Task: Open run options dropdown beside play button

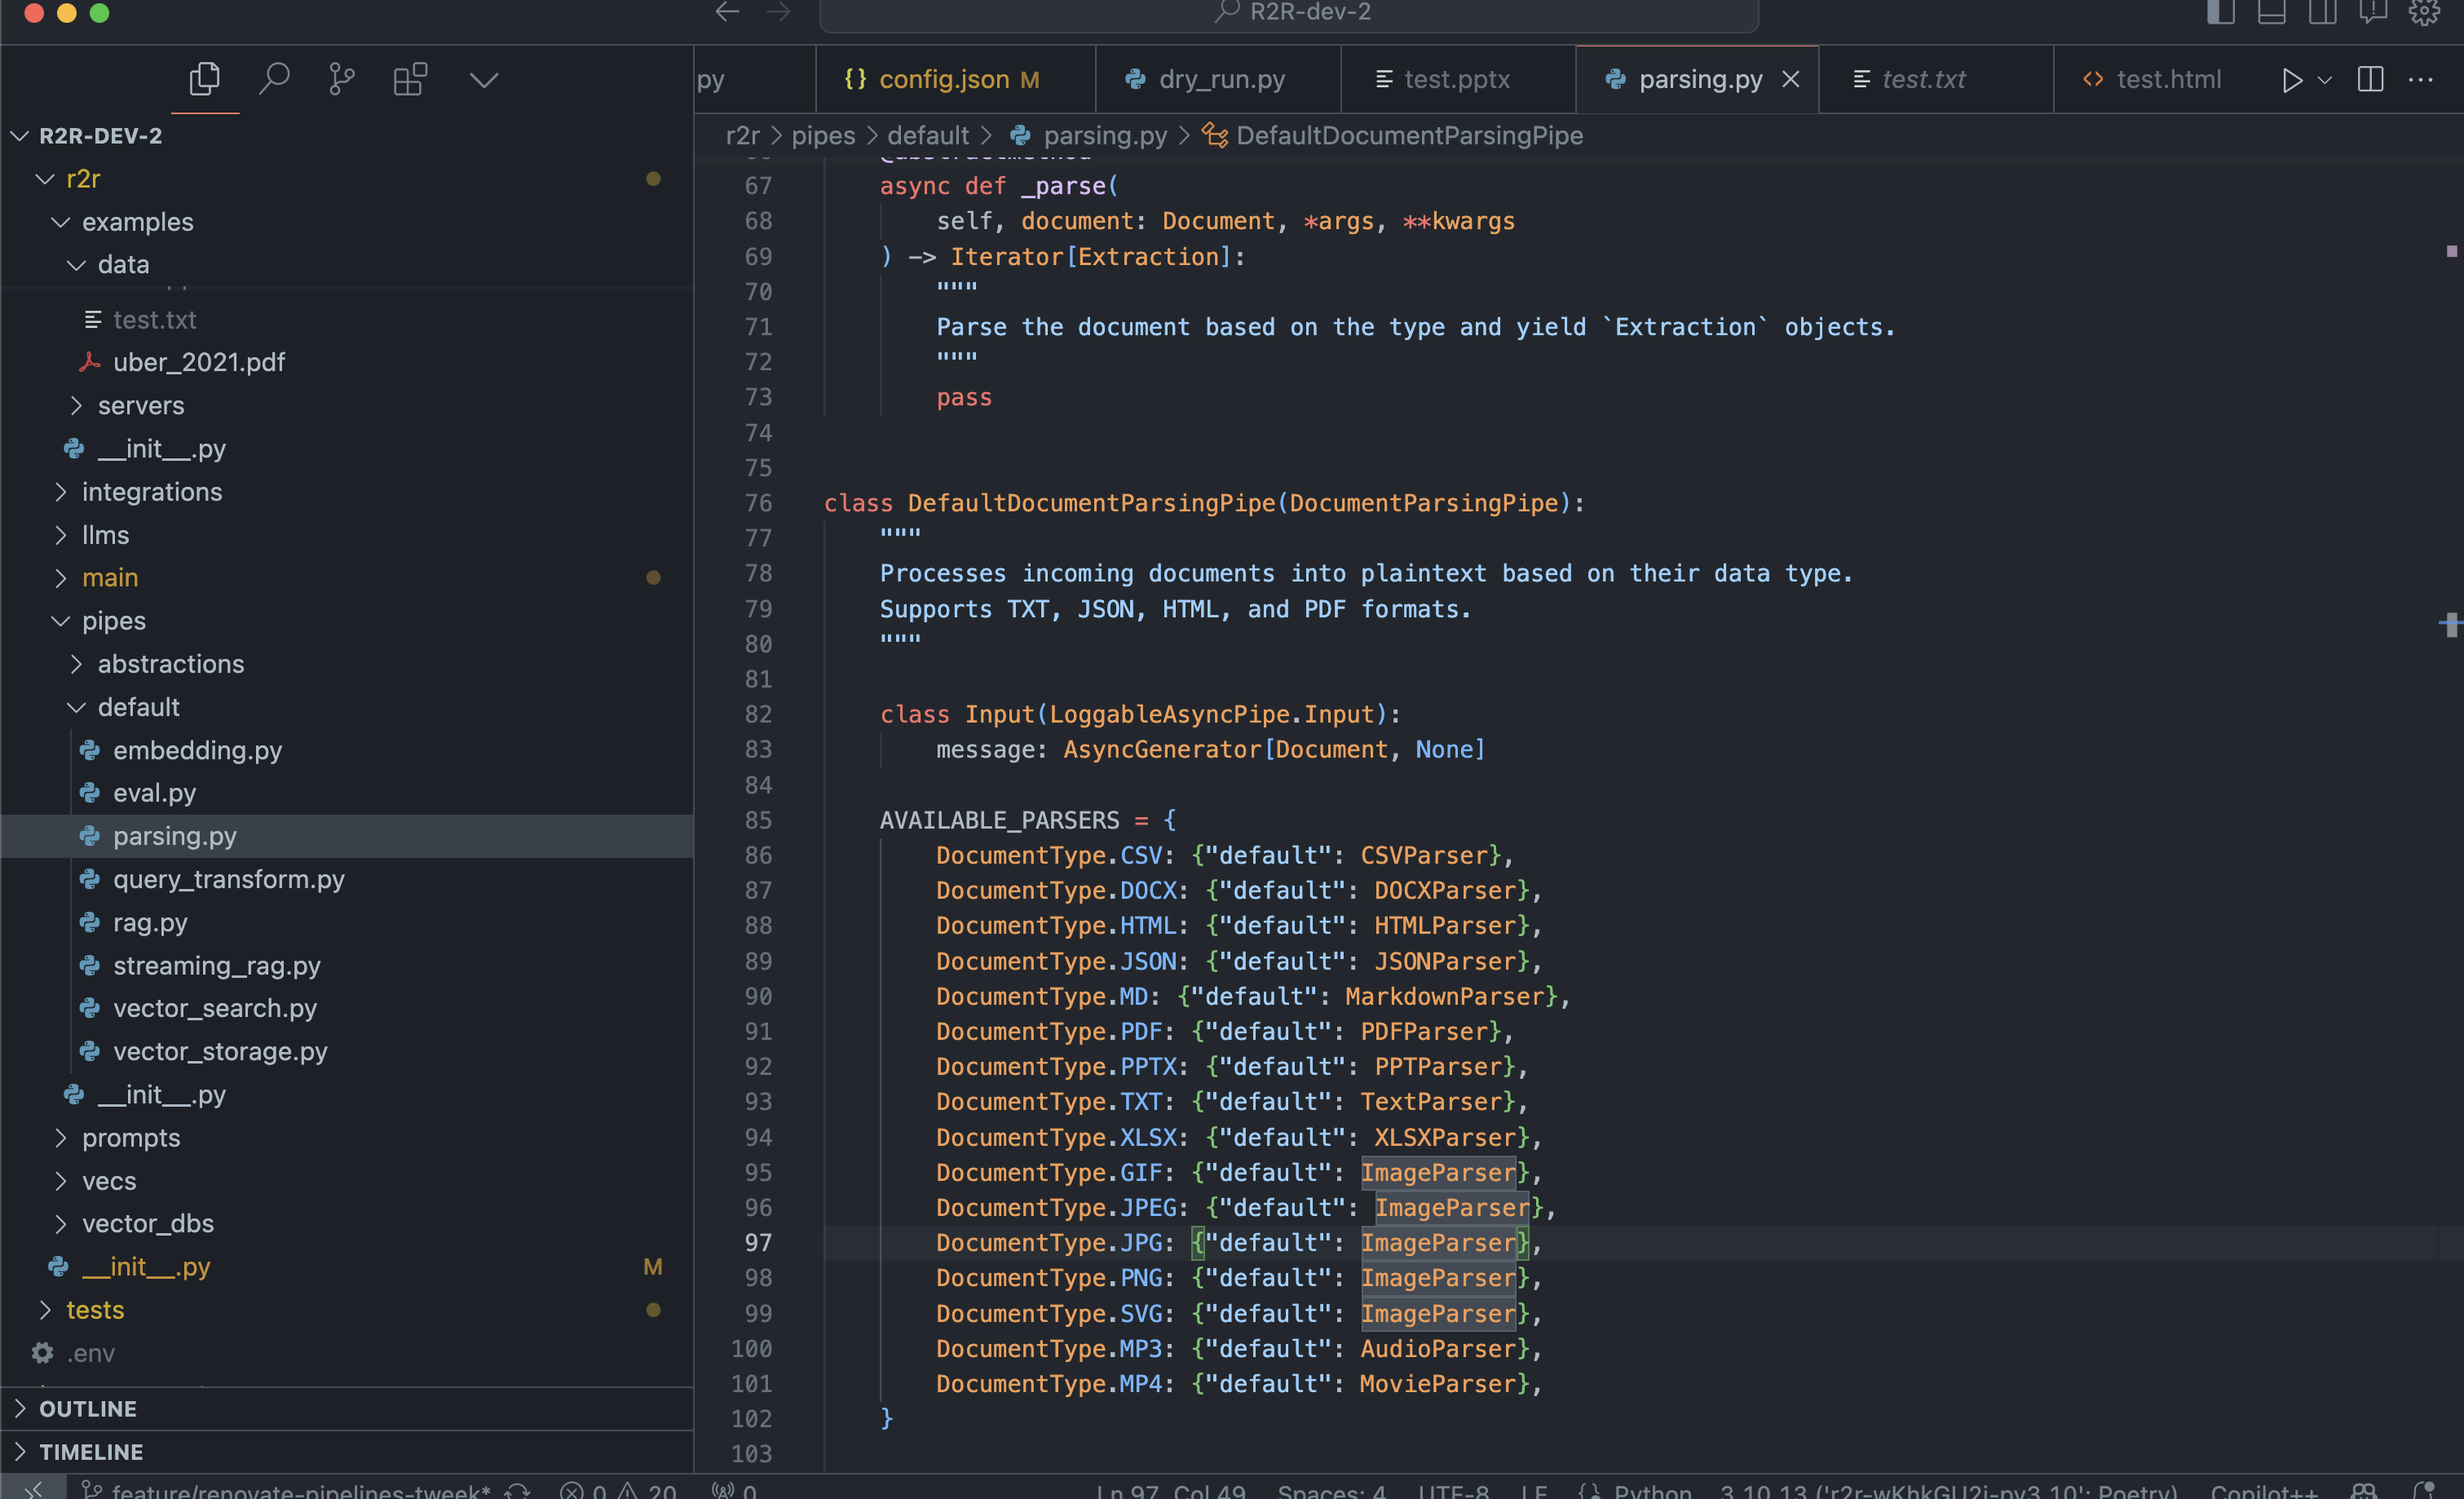Action: [2325, 80]
